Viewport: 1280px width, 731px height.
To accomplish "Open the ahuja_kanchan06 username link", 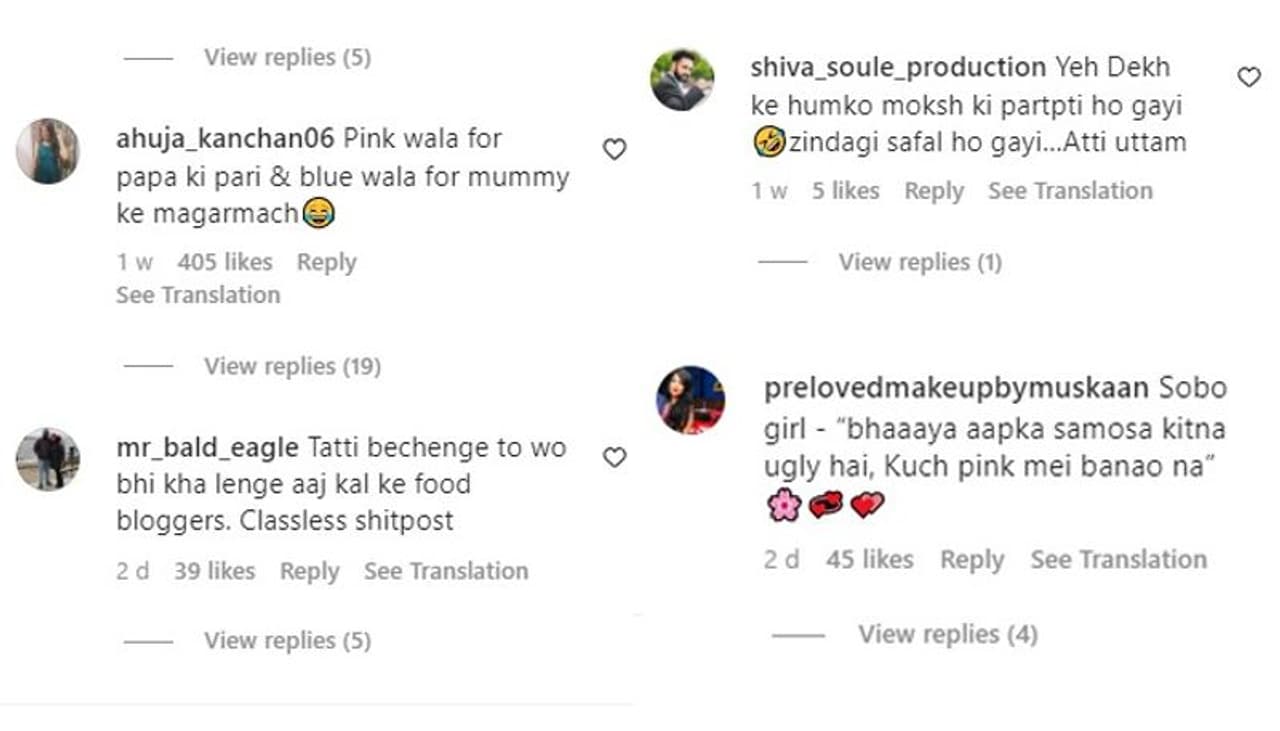I will [x=225, y=138].
